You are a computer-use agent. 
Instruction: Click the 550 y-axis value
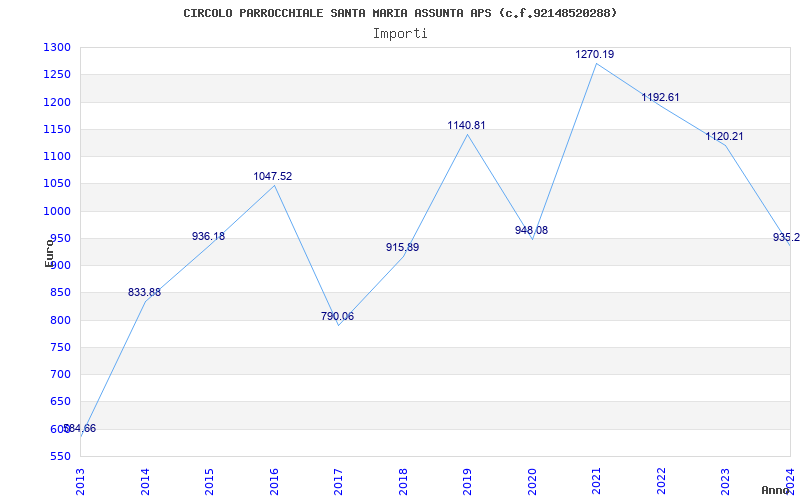coord(60,456)
